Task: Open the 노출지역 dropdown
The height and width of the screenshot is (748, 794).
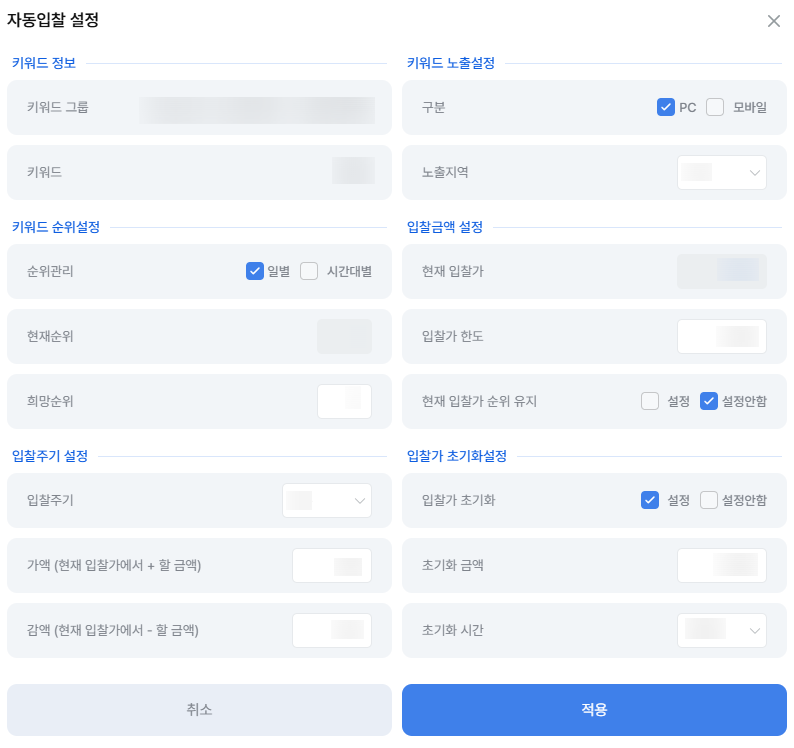Action: pos(722,172)
